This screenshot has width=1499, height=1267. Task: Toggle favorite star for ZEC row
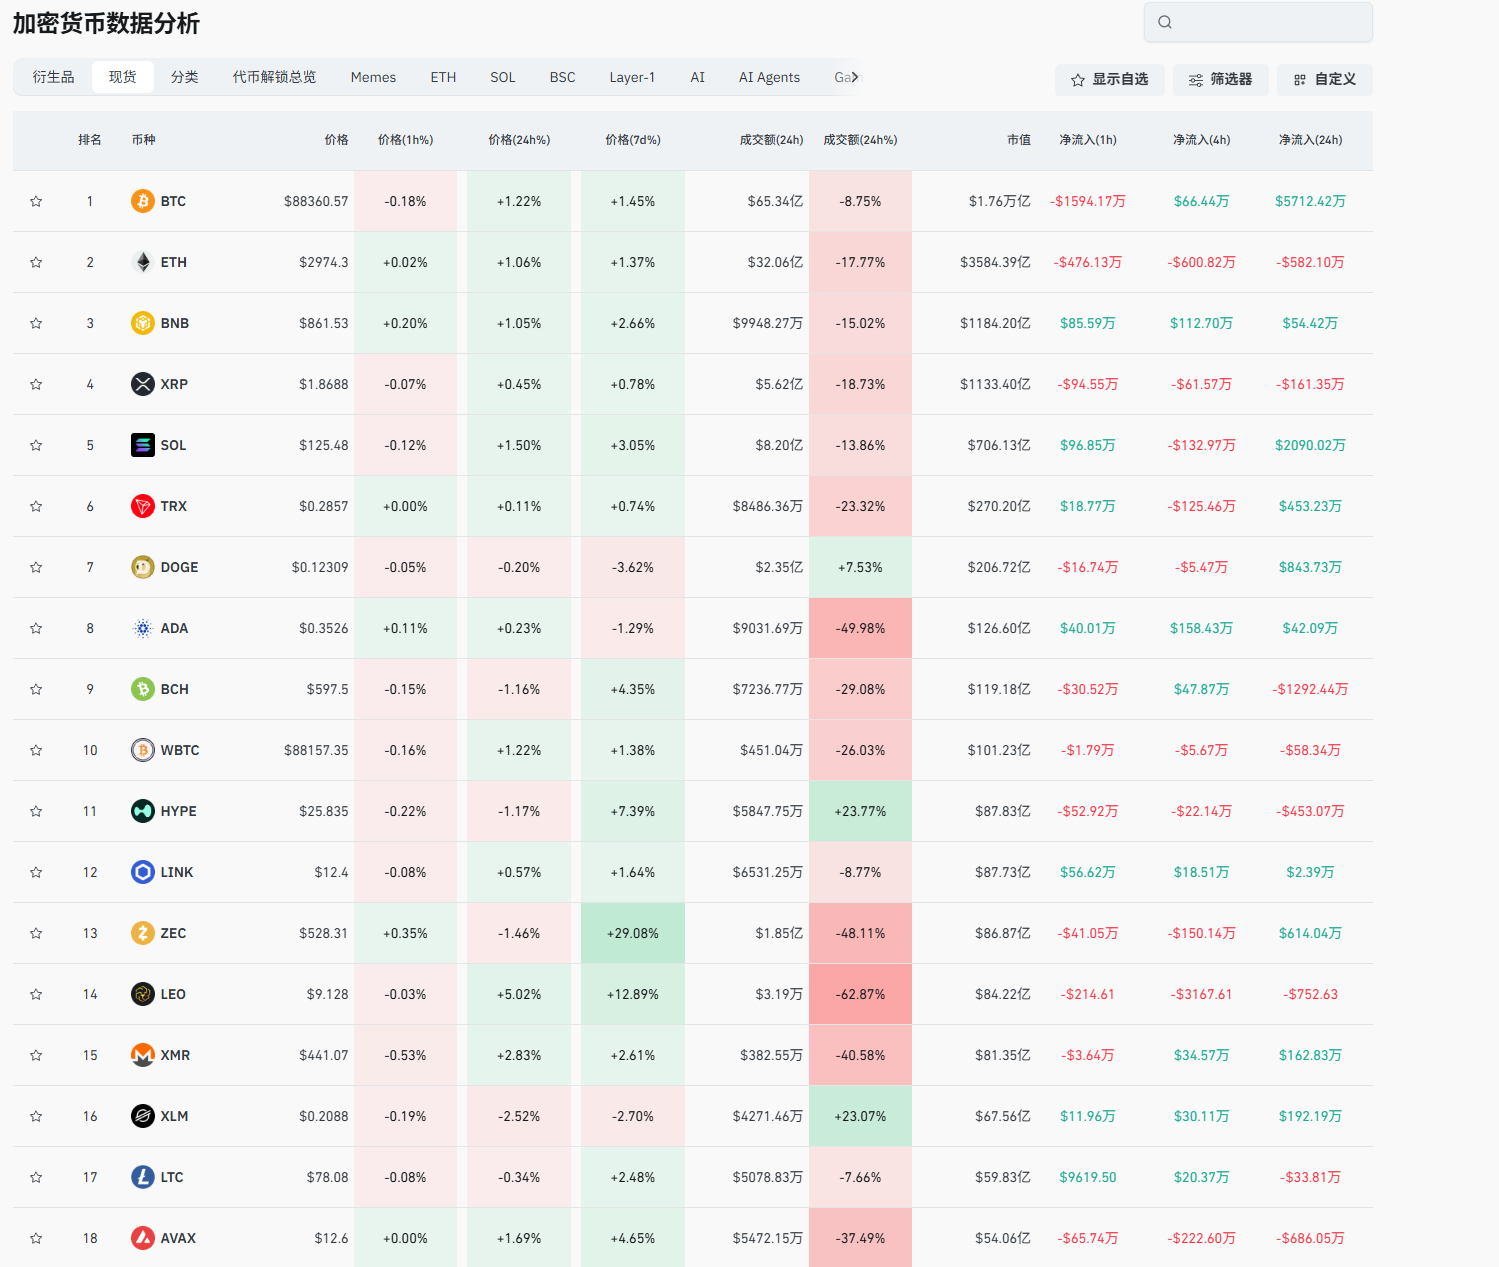pos(36,933)
